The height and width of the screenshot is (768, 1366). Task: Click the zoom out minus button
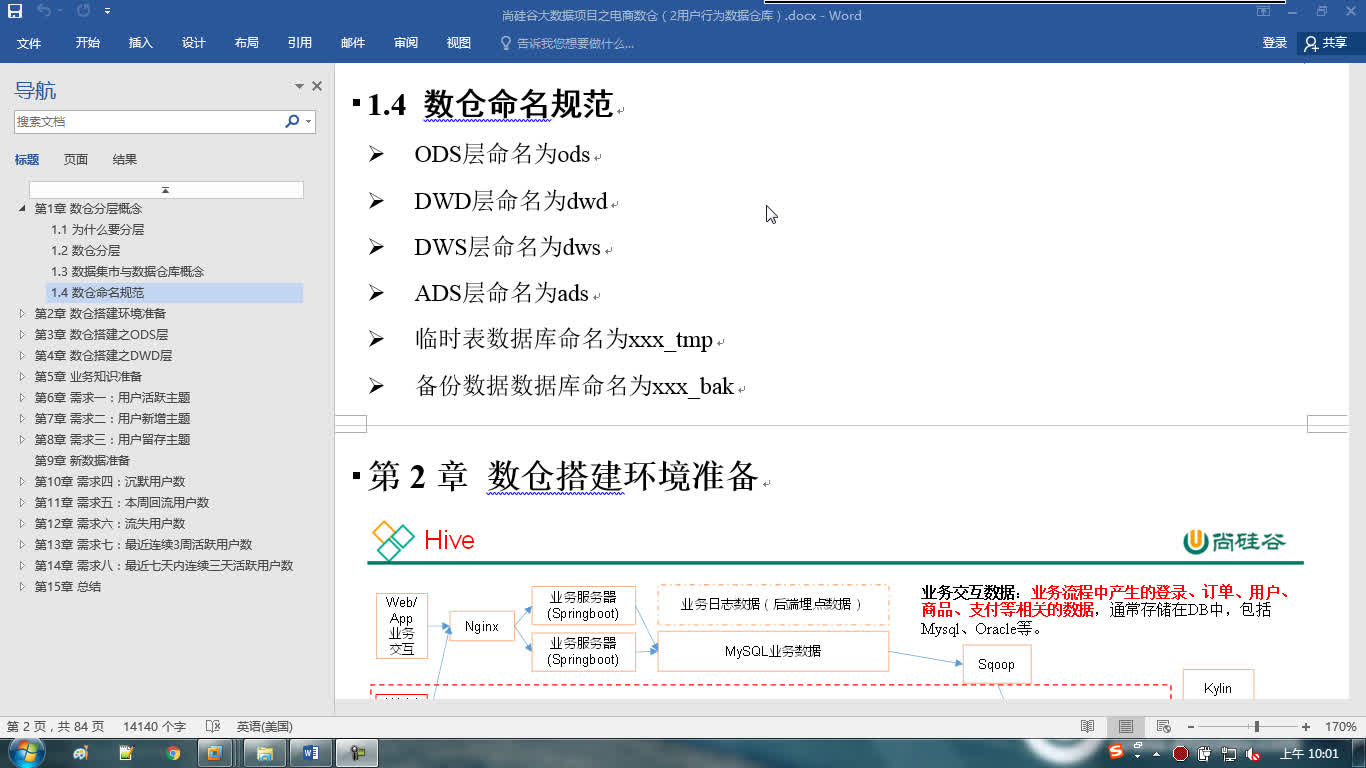pos(1192,726)
